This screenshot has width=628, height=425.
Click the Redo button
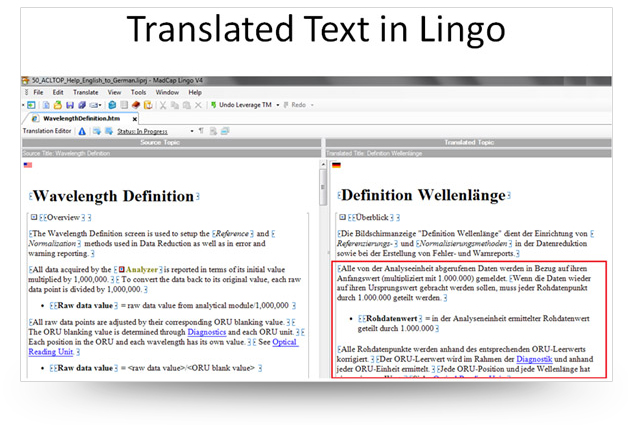click(x=295, y=105)
